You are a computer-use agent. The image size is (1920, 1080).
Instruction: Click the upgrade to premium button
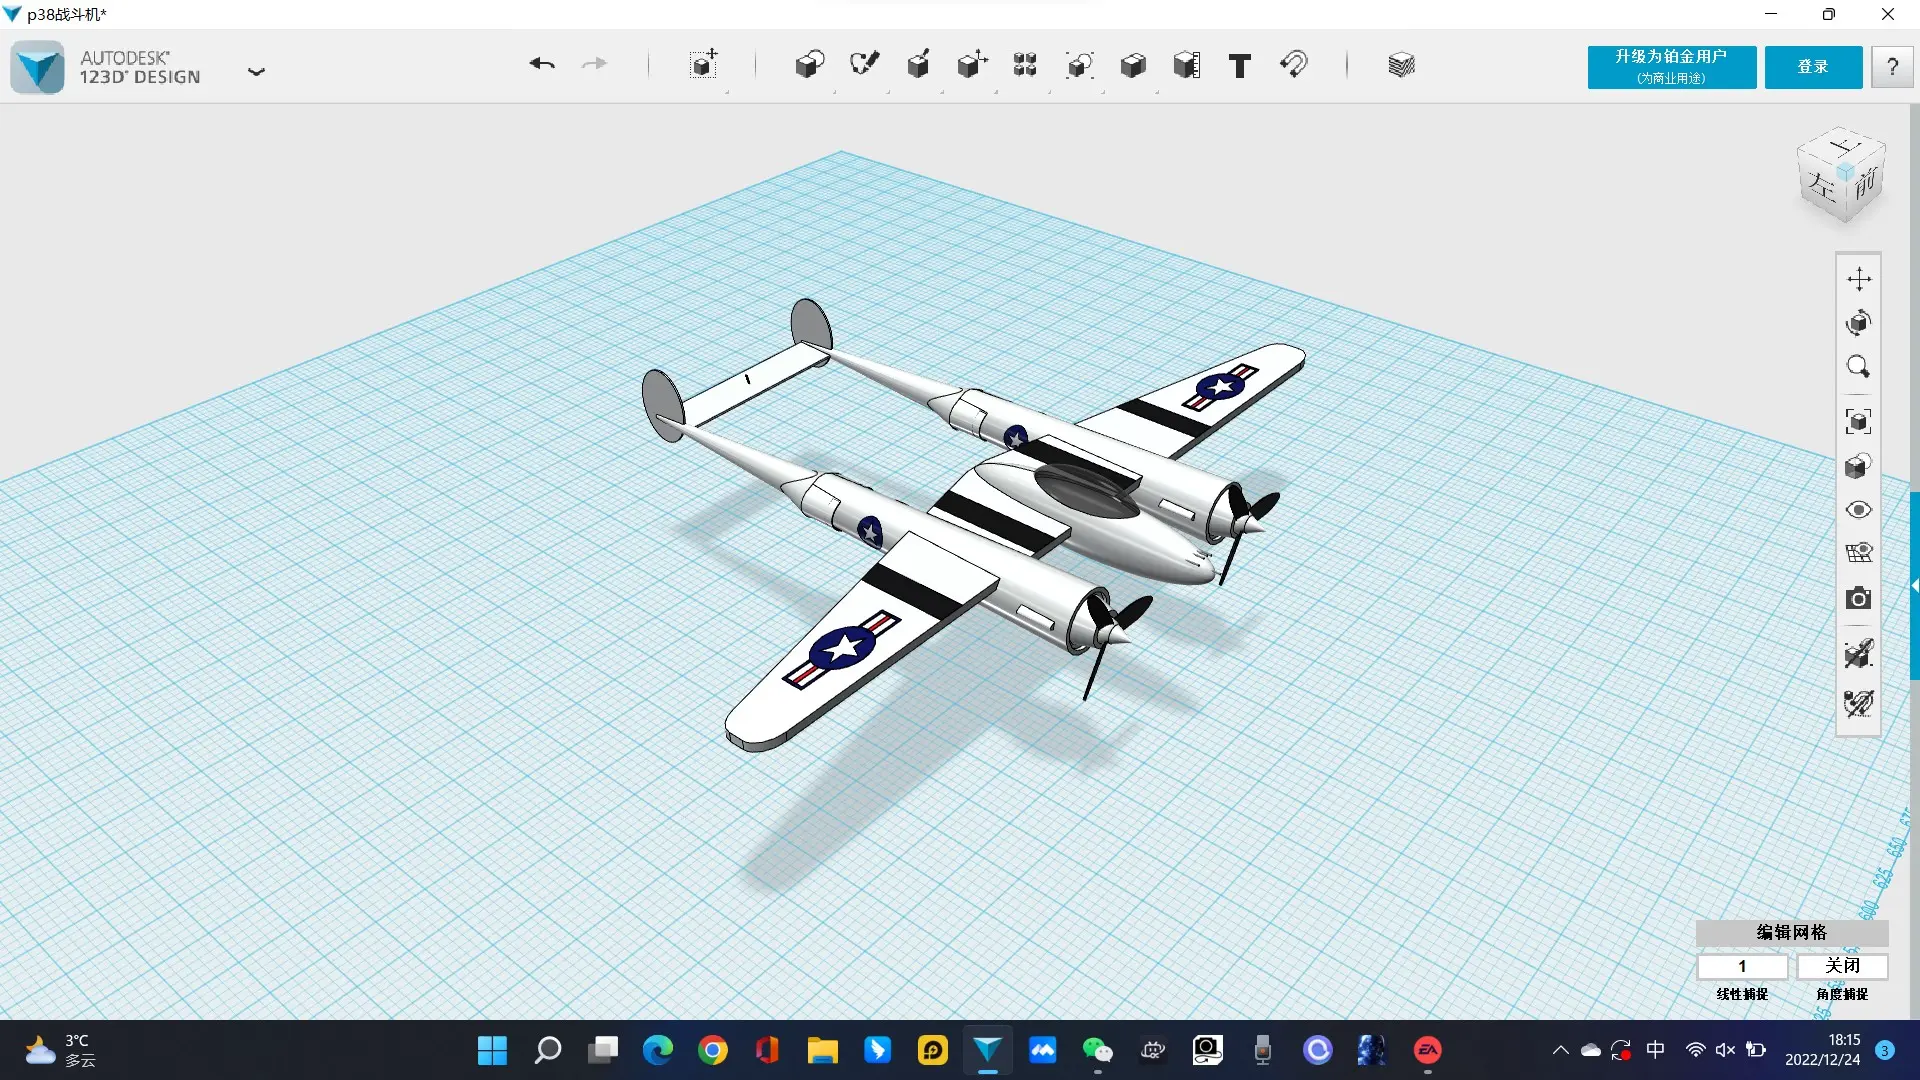[x=1671, y=67]
